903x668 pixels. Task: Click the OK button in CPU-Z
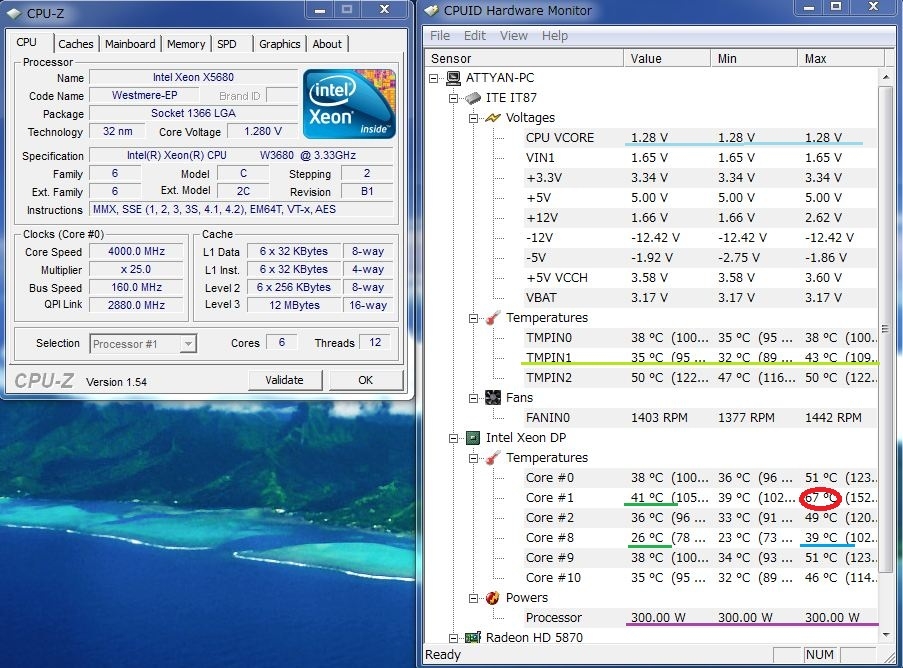(x=365, y=380)
